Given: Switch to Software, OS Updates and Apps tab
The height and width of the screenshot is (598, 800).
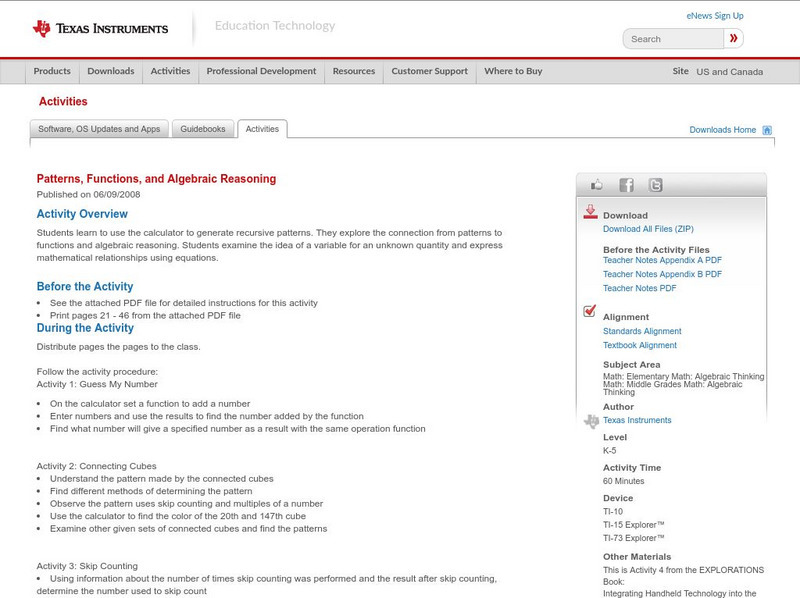Looking at the screenshot, I should pos(99,129).
